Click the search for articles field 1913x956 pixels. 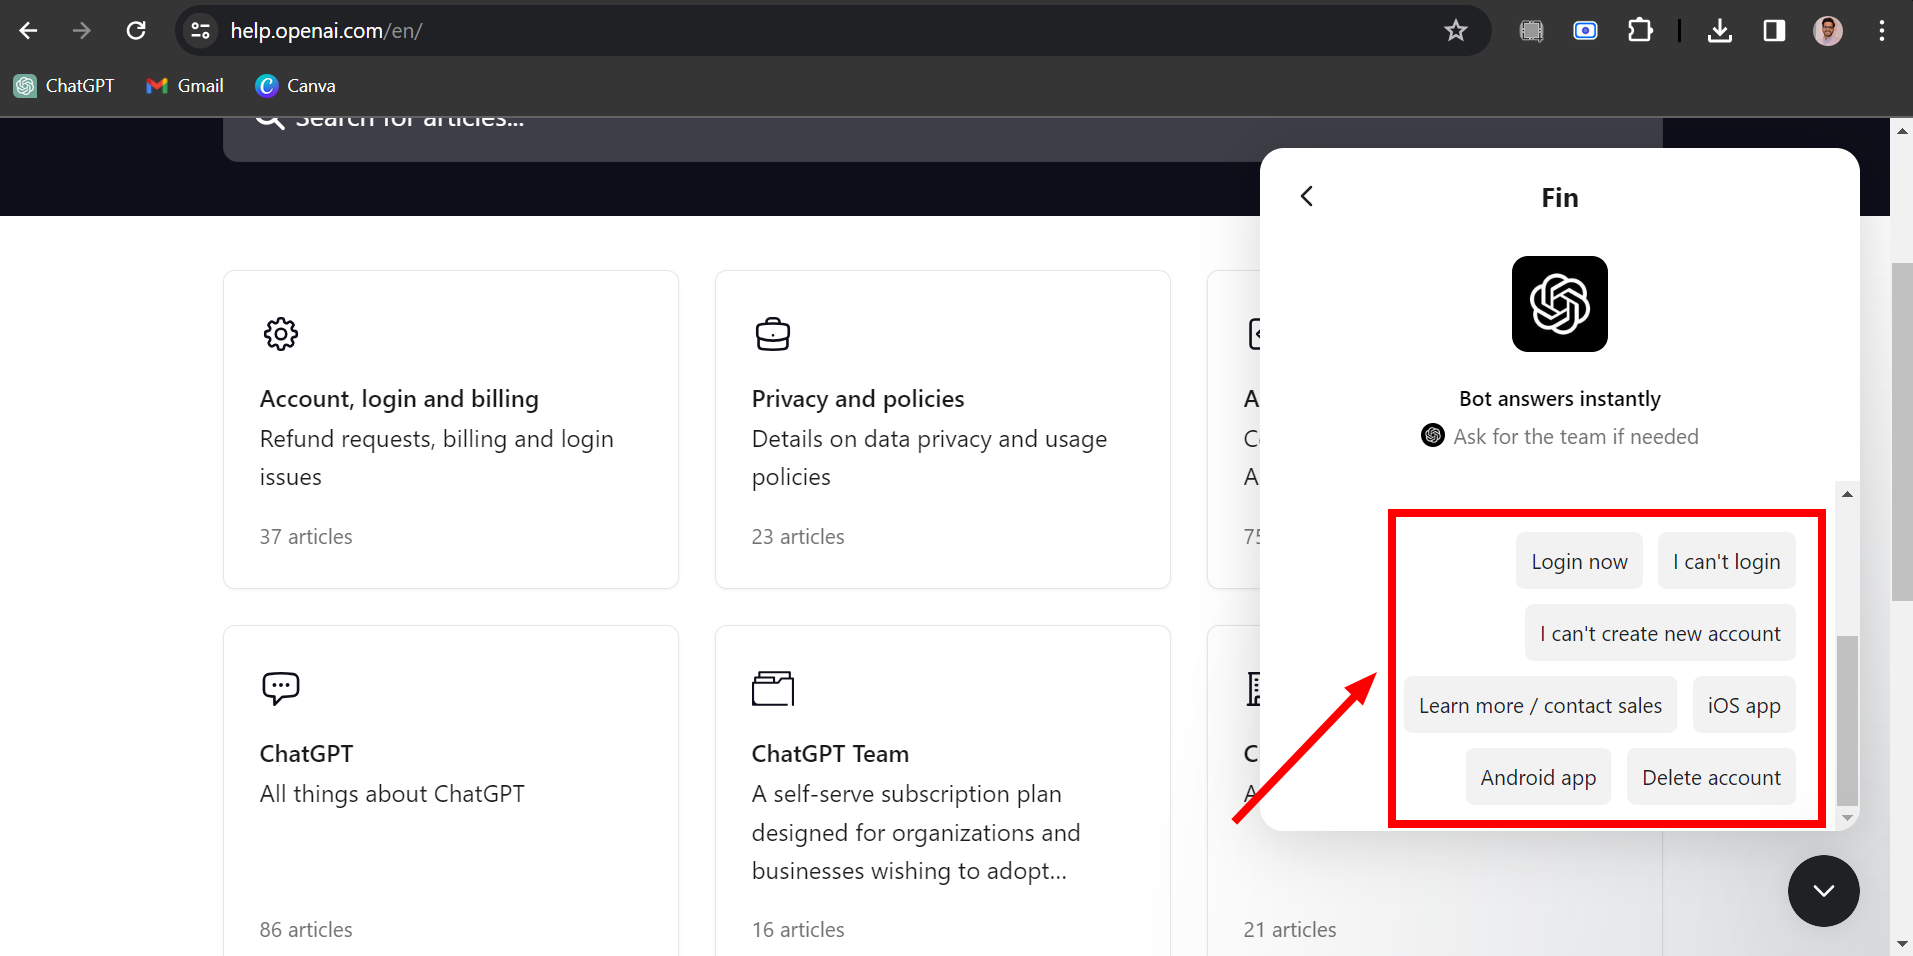tap(942, 138)
